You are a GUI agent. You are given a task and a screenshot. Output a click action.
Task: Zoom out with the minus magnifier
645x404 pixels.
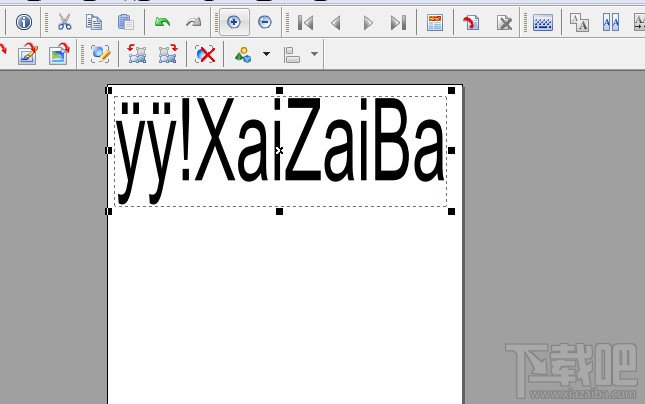[x=265, y=22]
